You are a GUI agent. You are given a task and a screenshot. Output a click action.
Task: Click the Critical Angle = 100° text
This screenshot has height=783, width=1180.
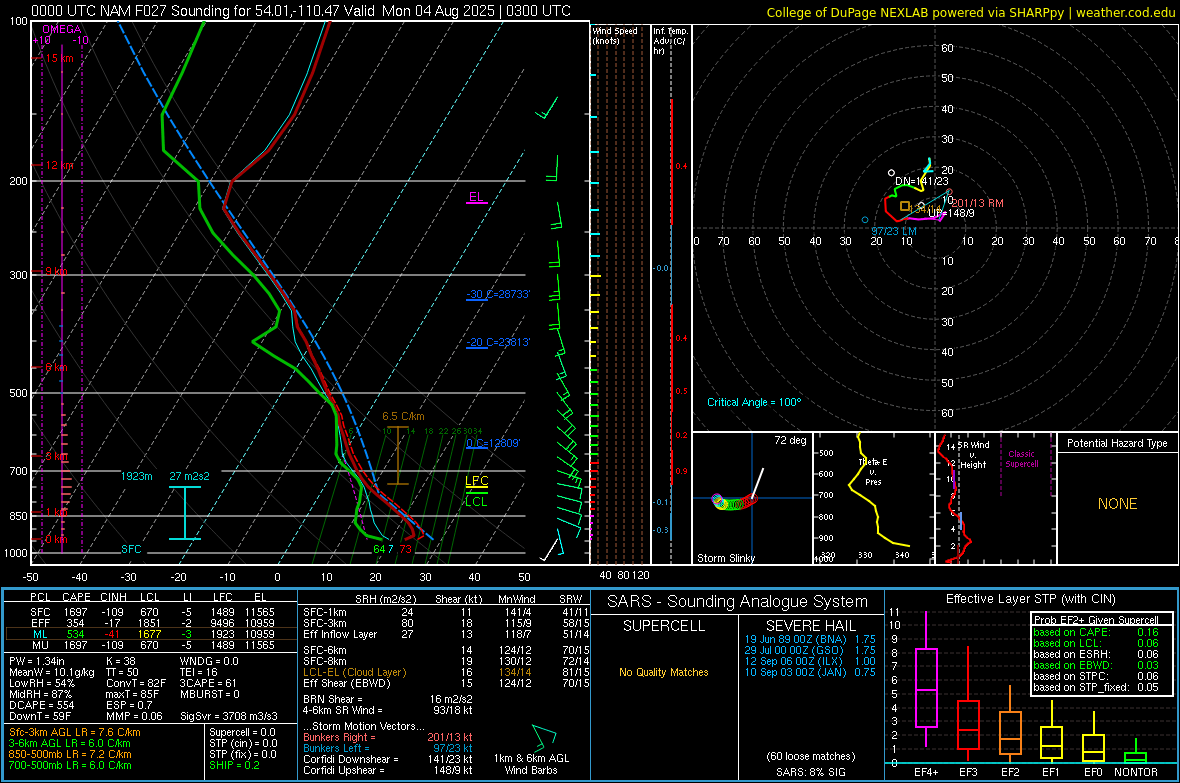(x=754, y=403)
